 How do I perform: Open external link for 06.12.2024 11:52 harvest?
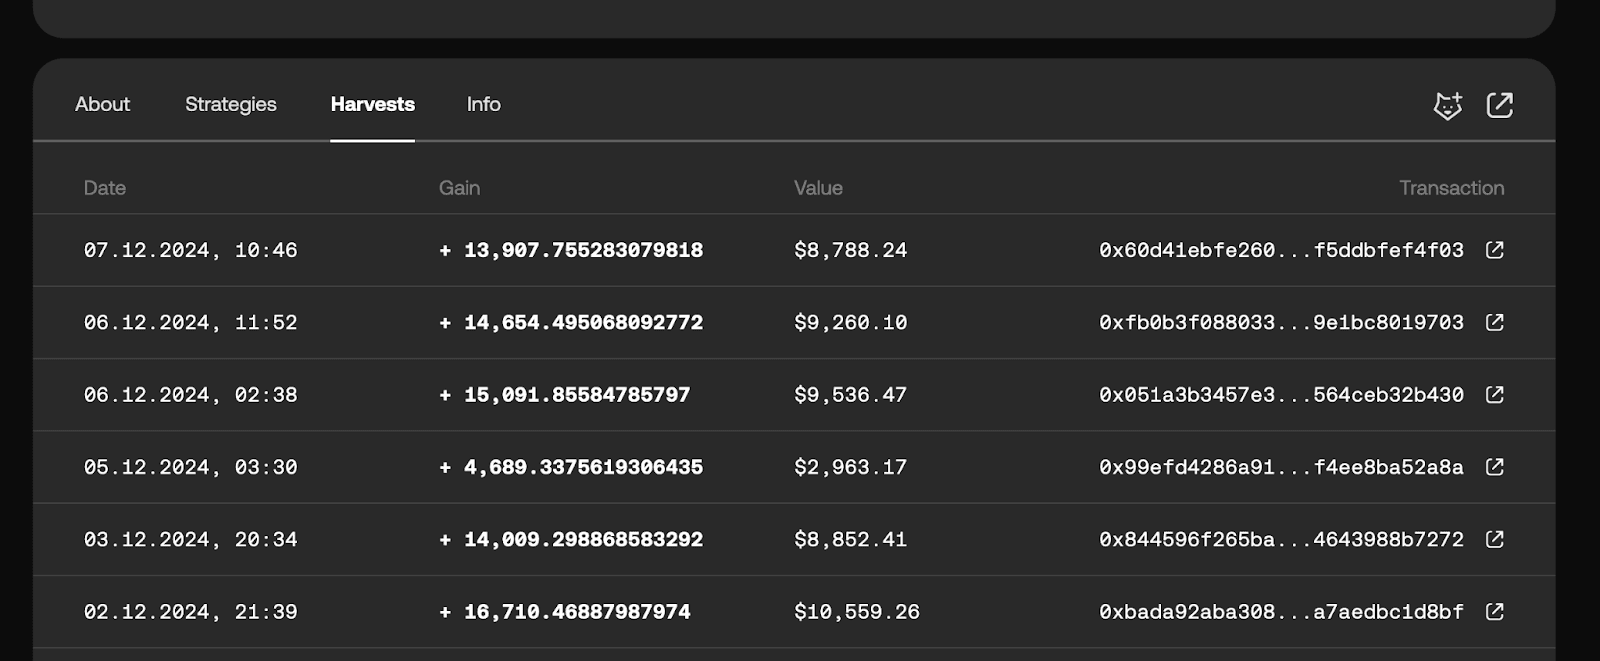pos(1494,322)
